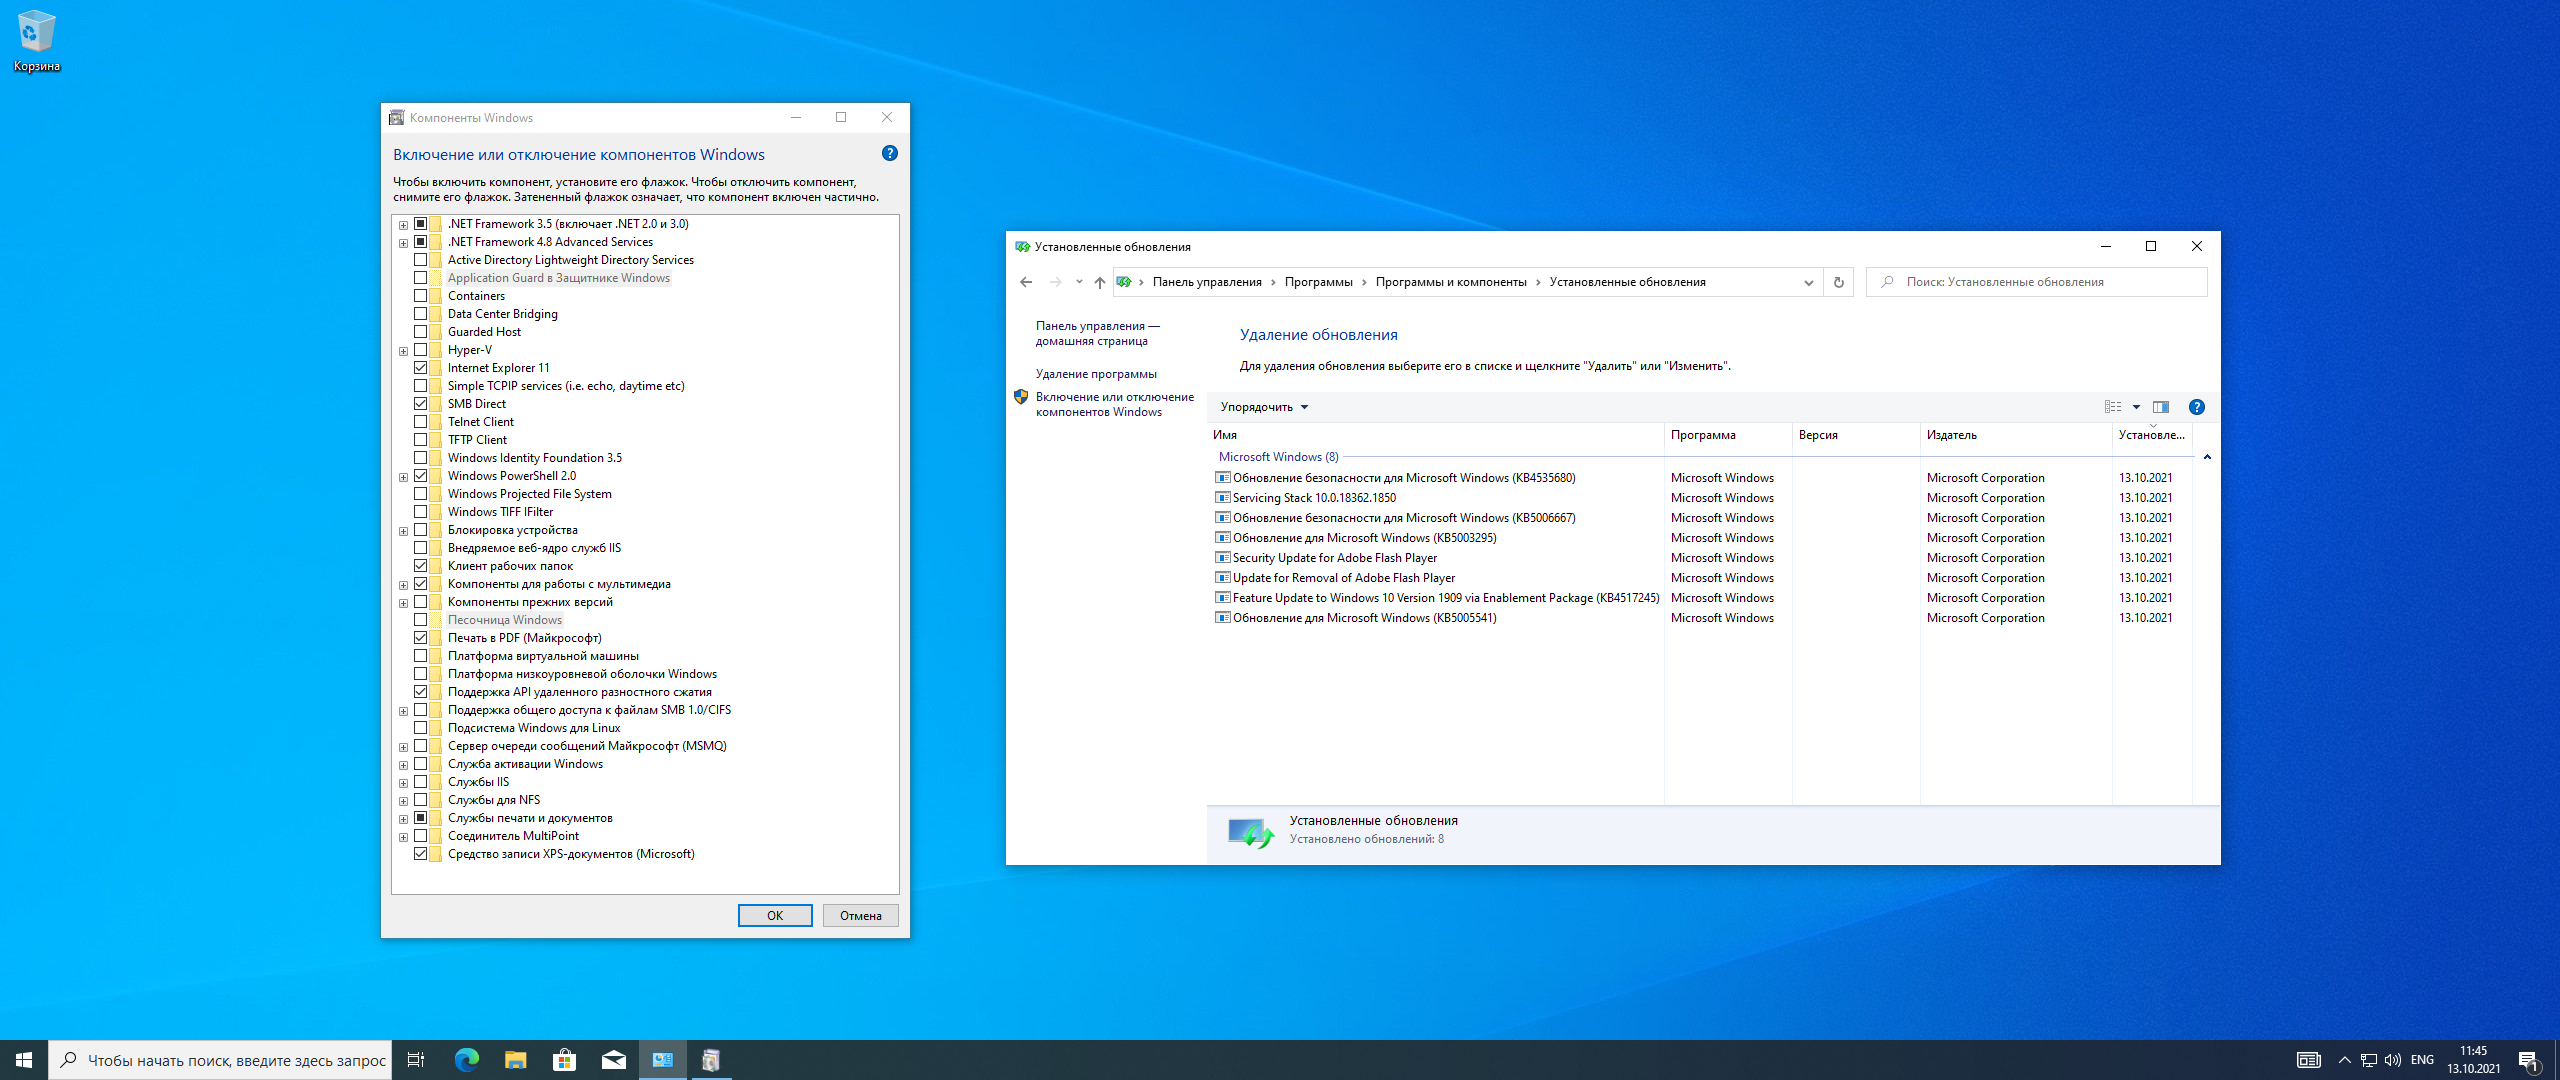This screenshot has width=2560, height=1080.
Task: Show hidden tray icons chevron
Action: [2344, 1060]
